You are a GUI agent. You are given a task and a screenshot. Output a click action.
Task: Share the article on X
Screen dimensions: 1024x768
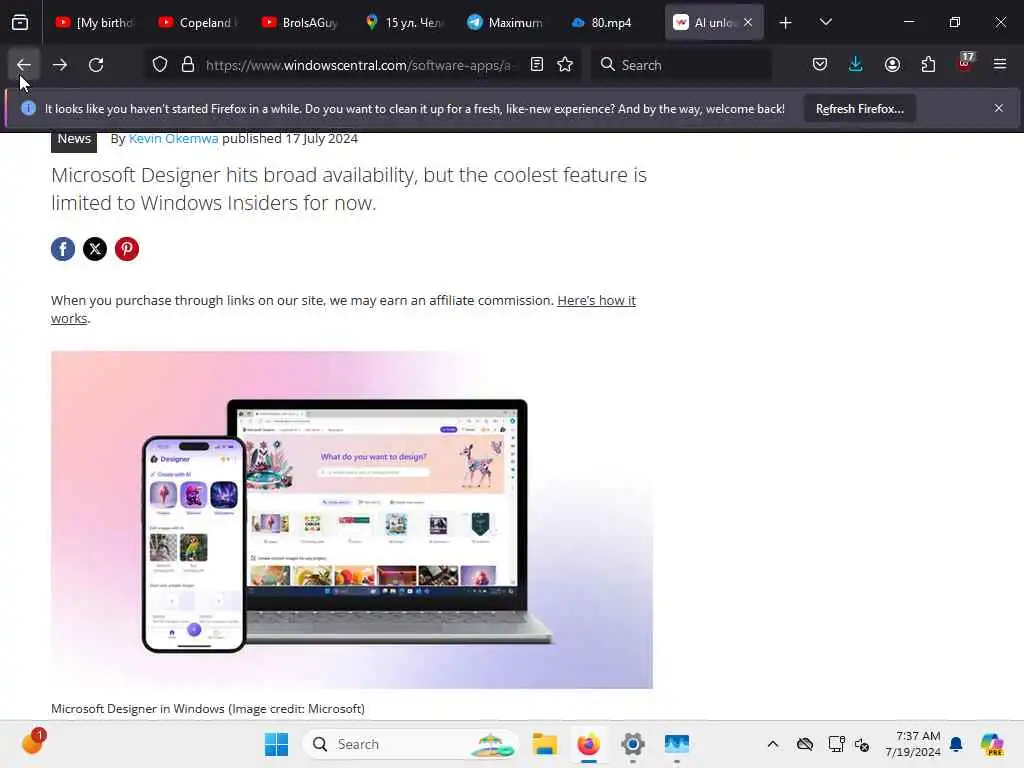click(95, 249)
